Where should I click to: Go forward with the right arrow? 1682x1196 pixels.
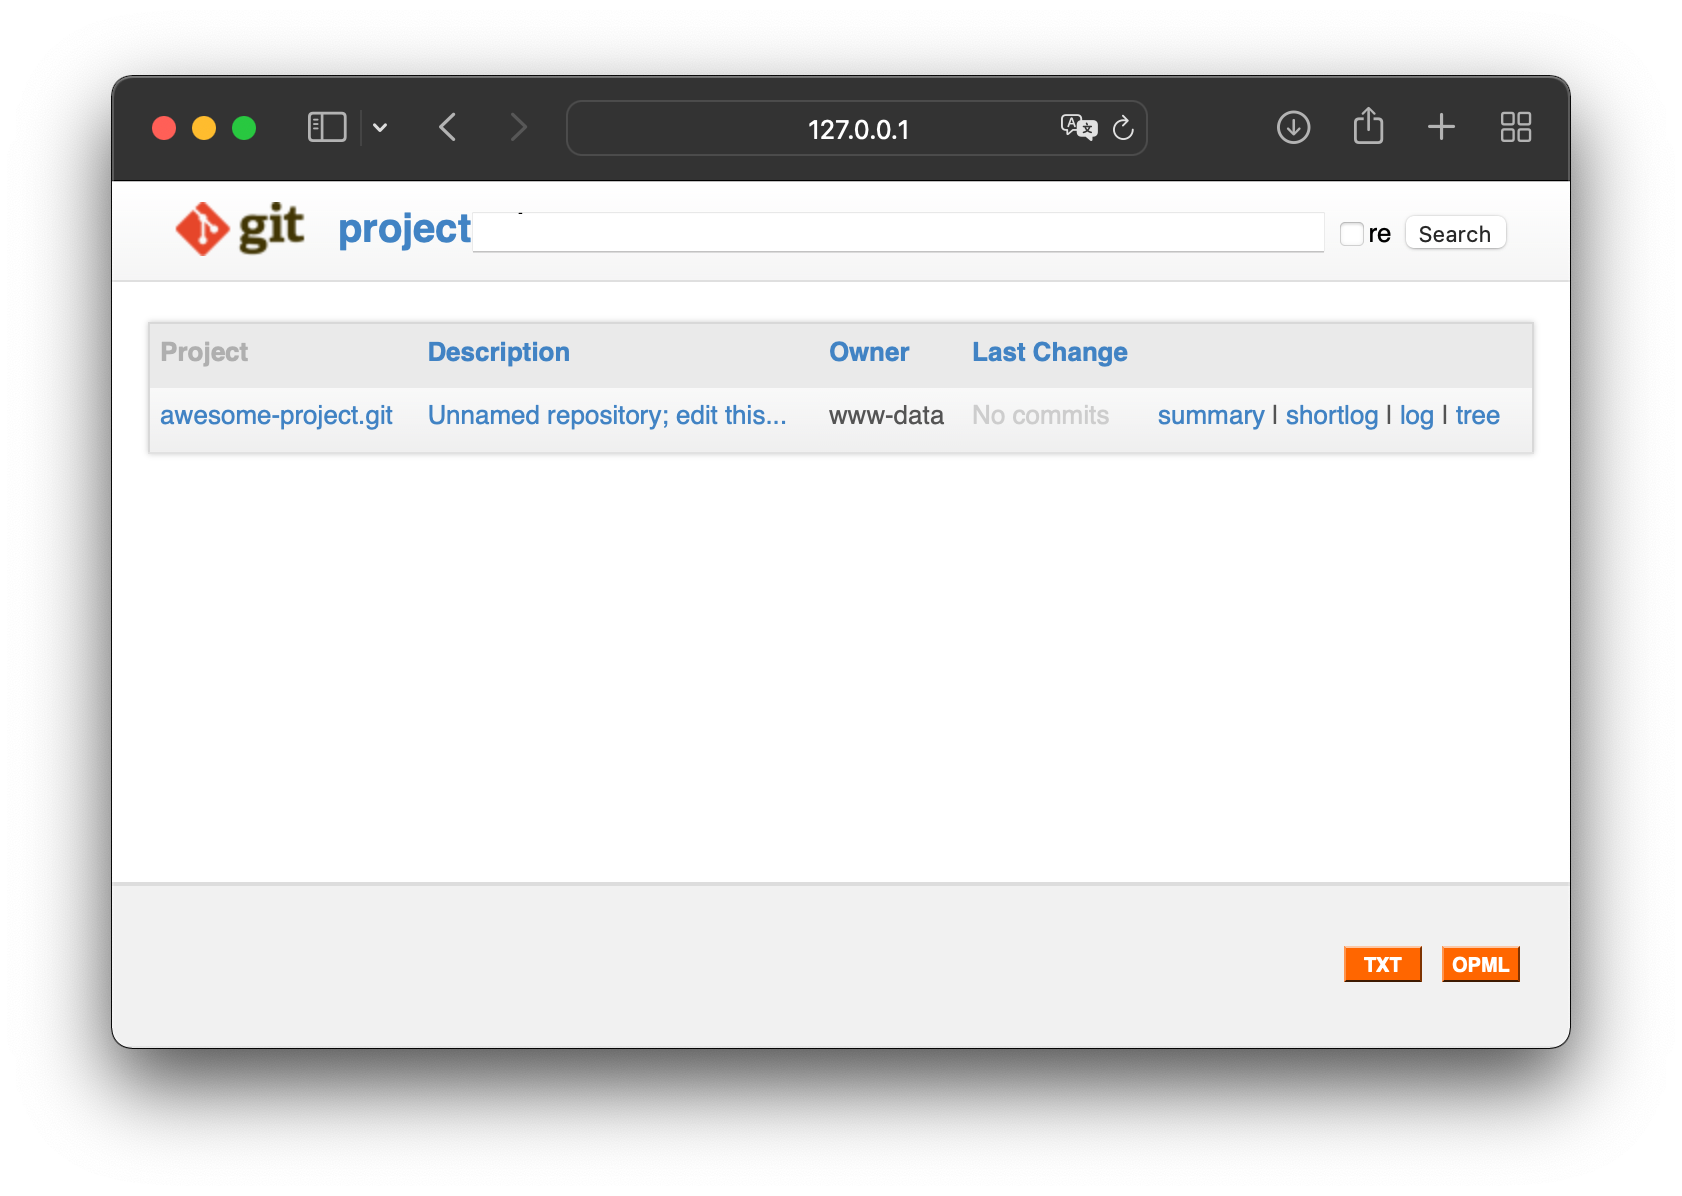click(517, 127)
